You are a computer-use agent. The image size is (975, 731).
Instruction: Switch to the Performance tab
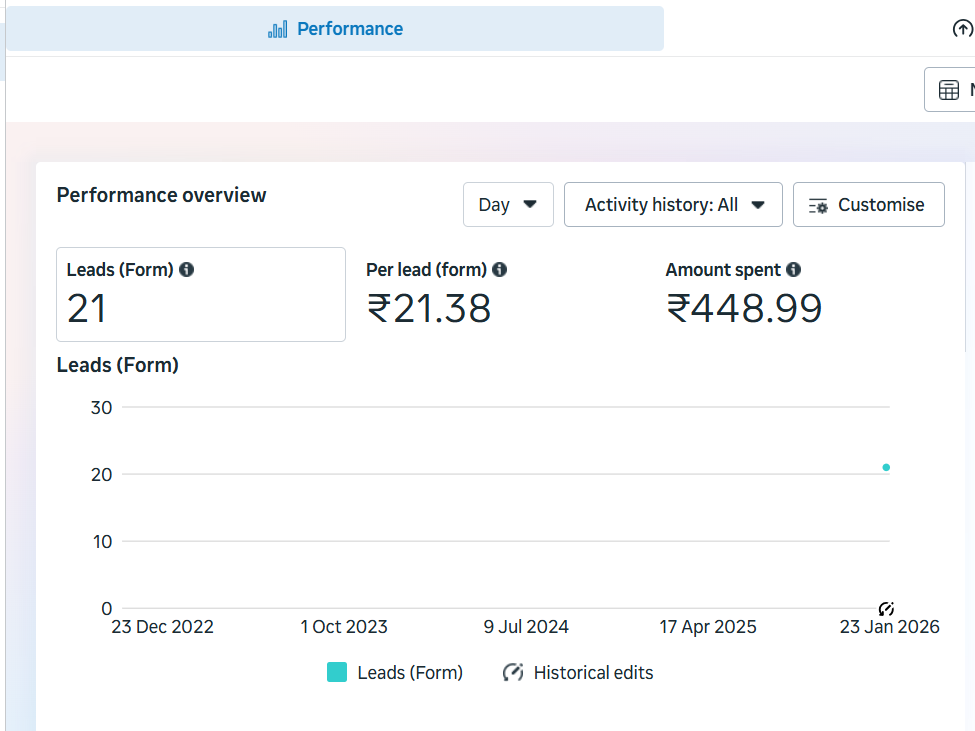[335, 29]
